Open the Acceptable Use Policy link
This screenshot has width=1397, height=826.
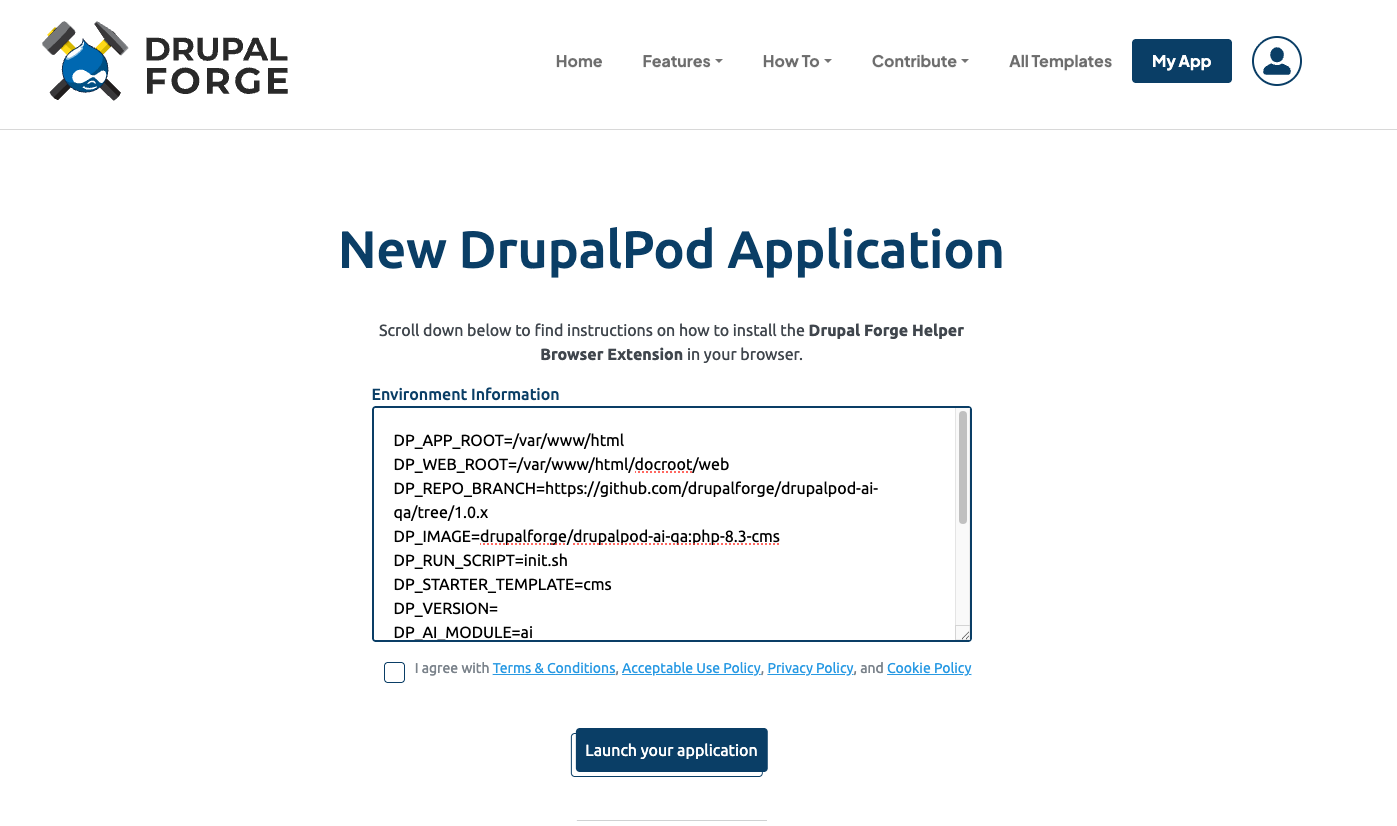coord(691,668)
